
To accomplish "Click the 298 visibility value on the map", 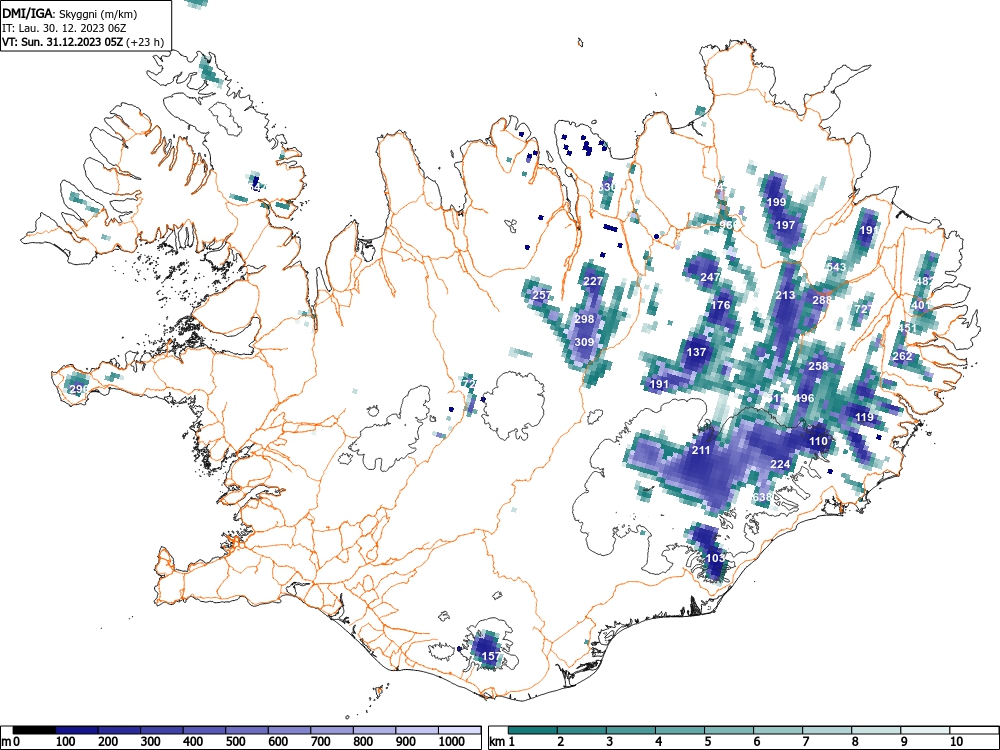I will pyautogui.click(x=584, y=319).
